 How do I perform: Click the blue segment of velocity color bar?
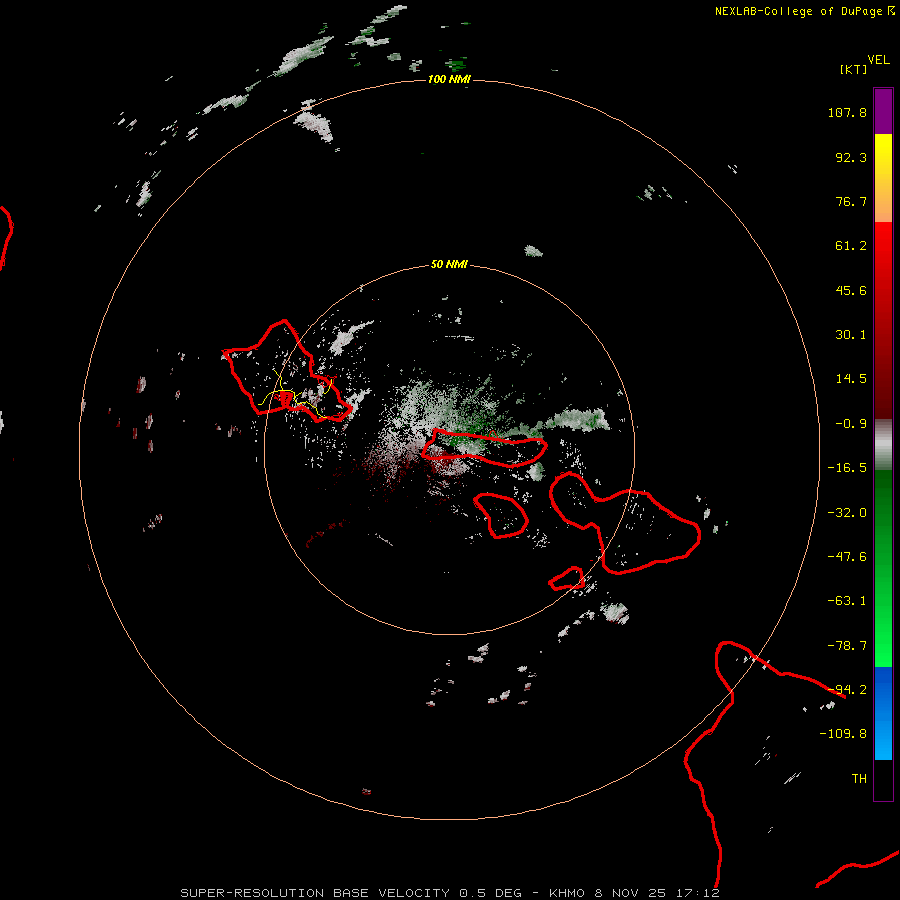tap(883, 713)
